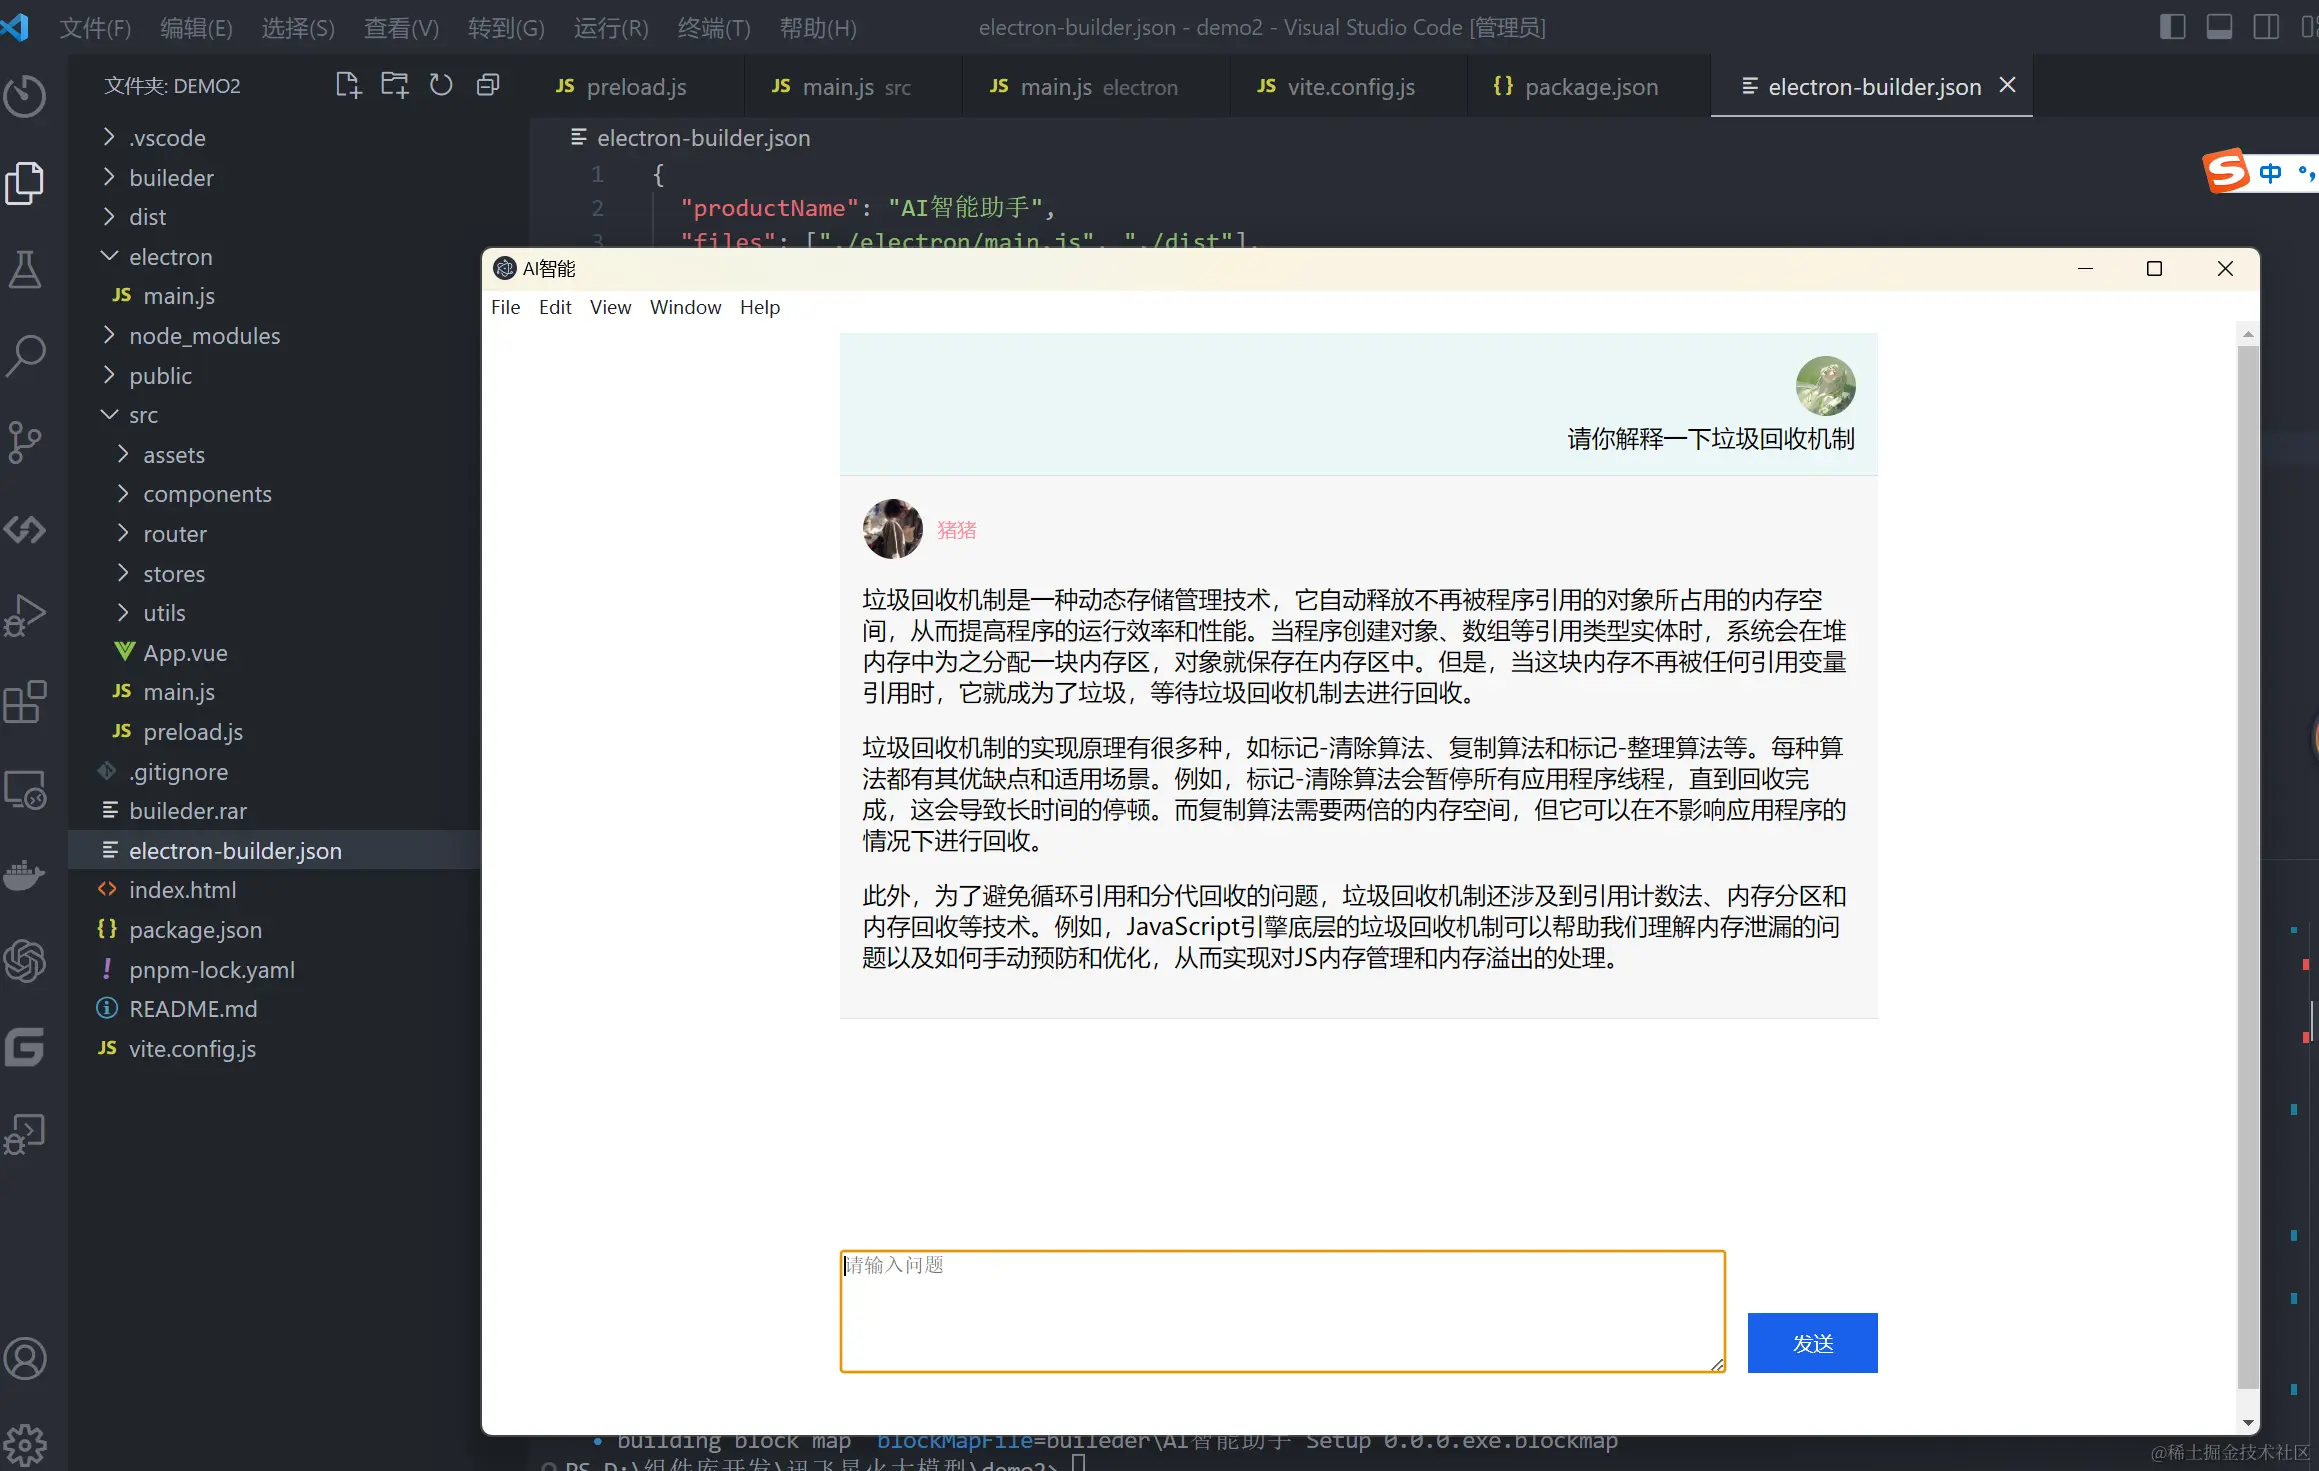The width and height of the screenshot is (2319, 1471).
Task: Open VS Code 文件(F) menu
Action: [95, 28]
